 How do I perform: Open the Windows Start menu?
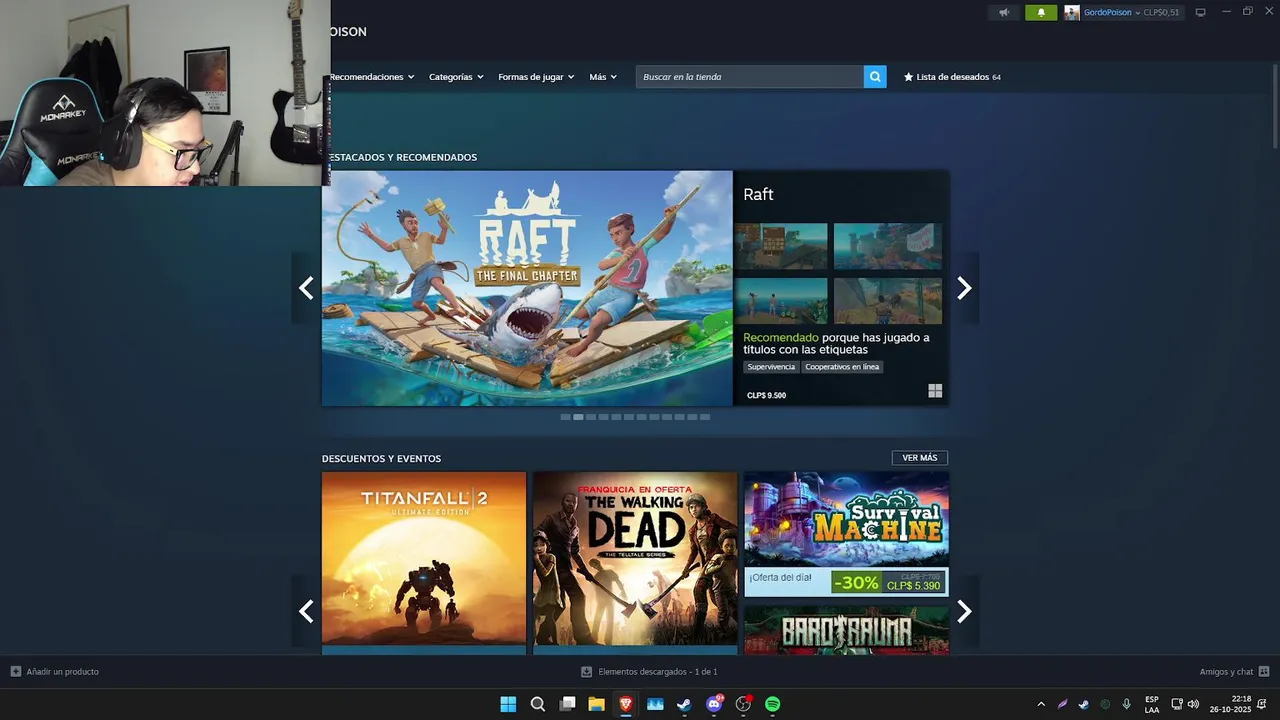[x=508, y=704]
